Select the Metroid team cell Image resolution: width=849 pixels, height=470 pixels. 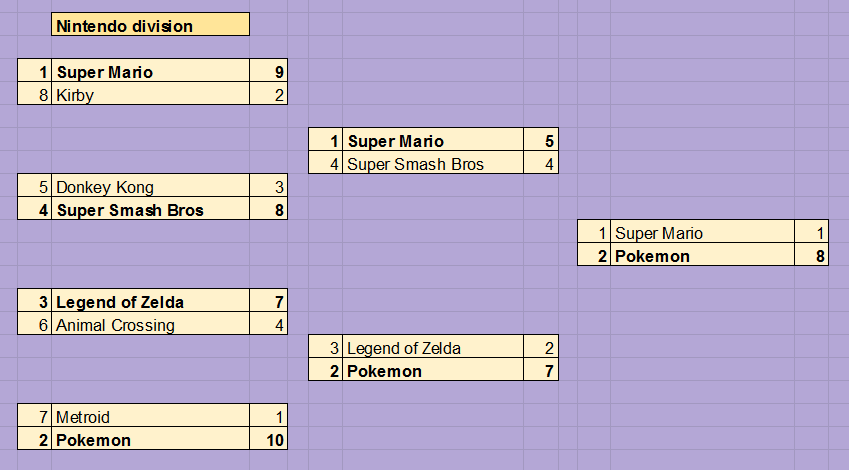(151, 415)
